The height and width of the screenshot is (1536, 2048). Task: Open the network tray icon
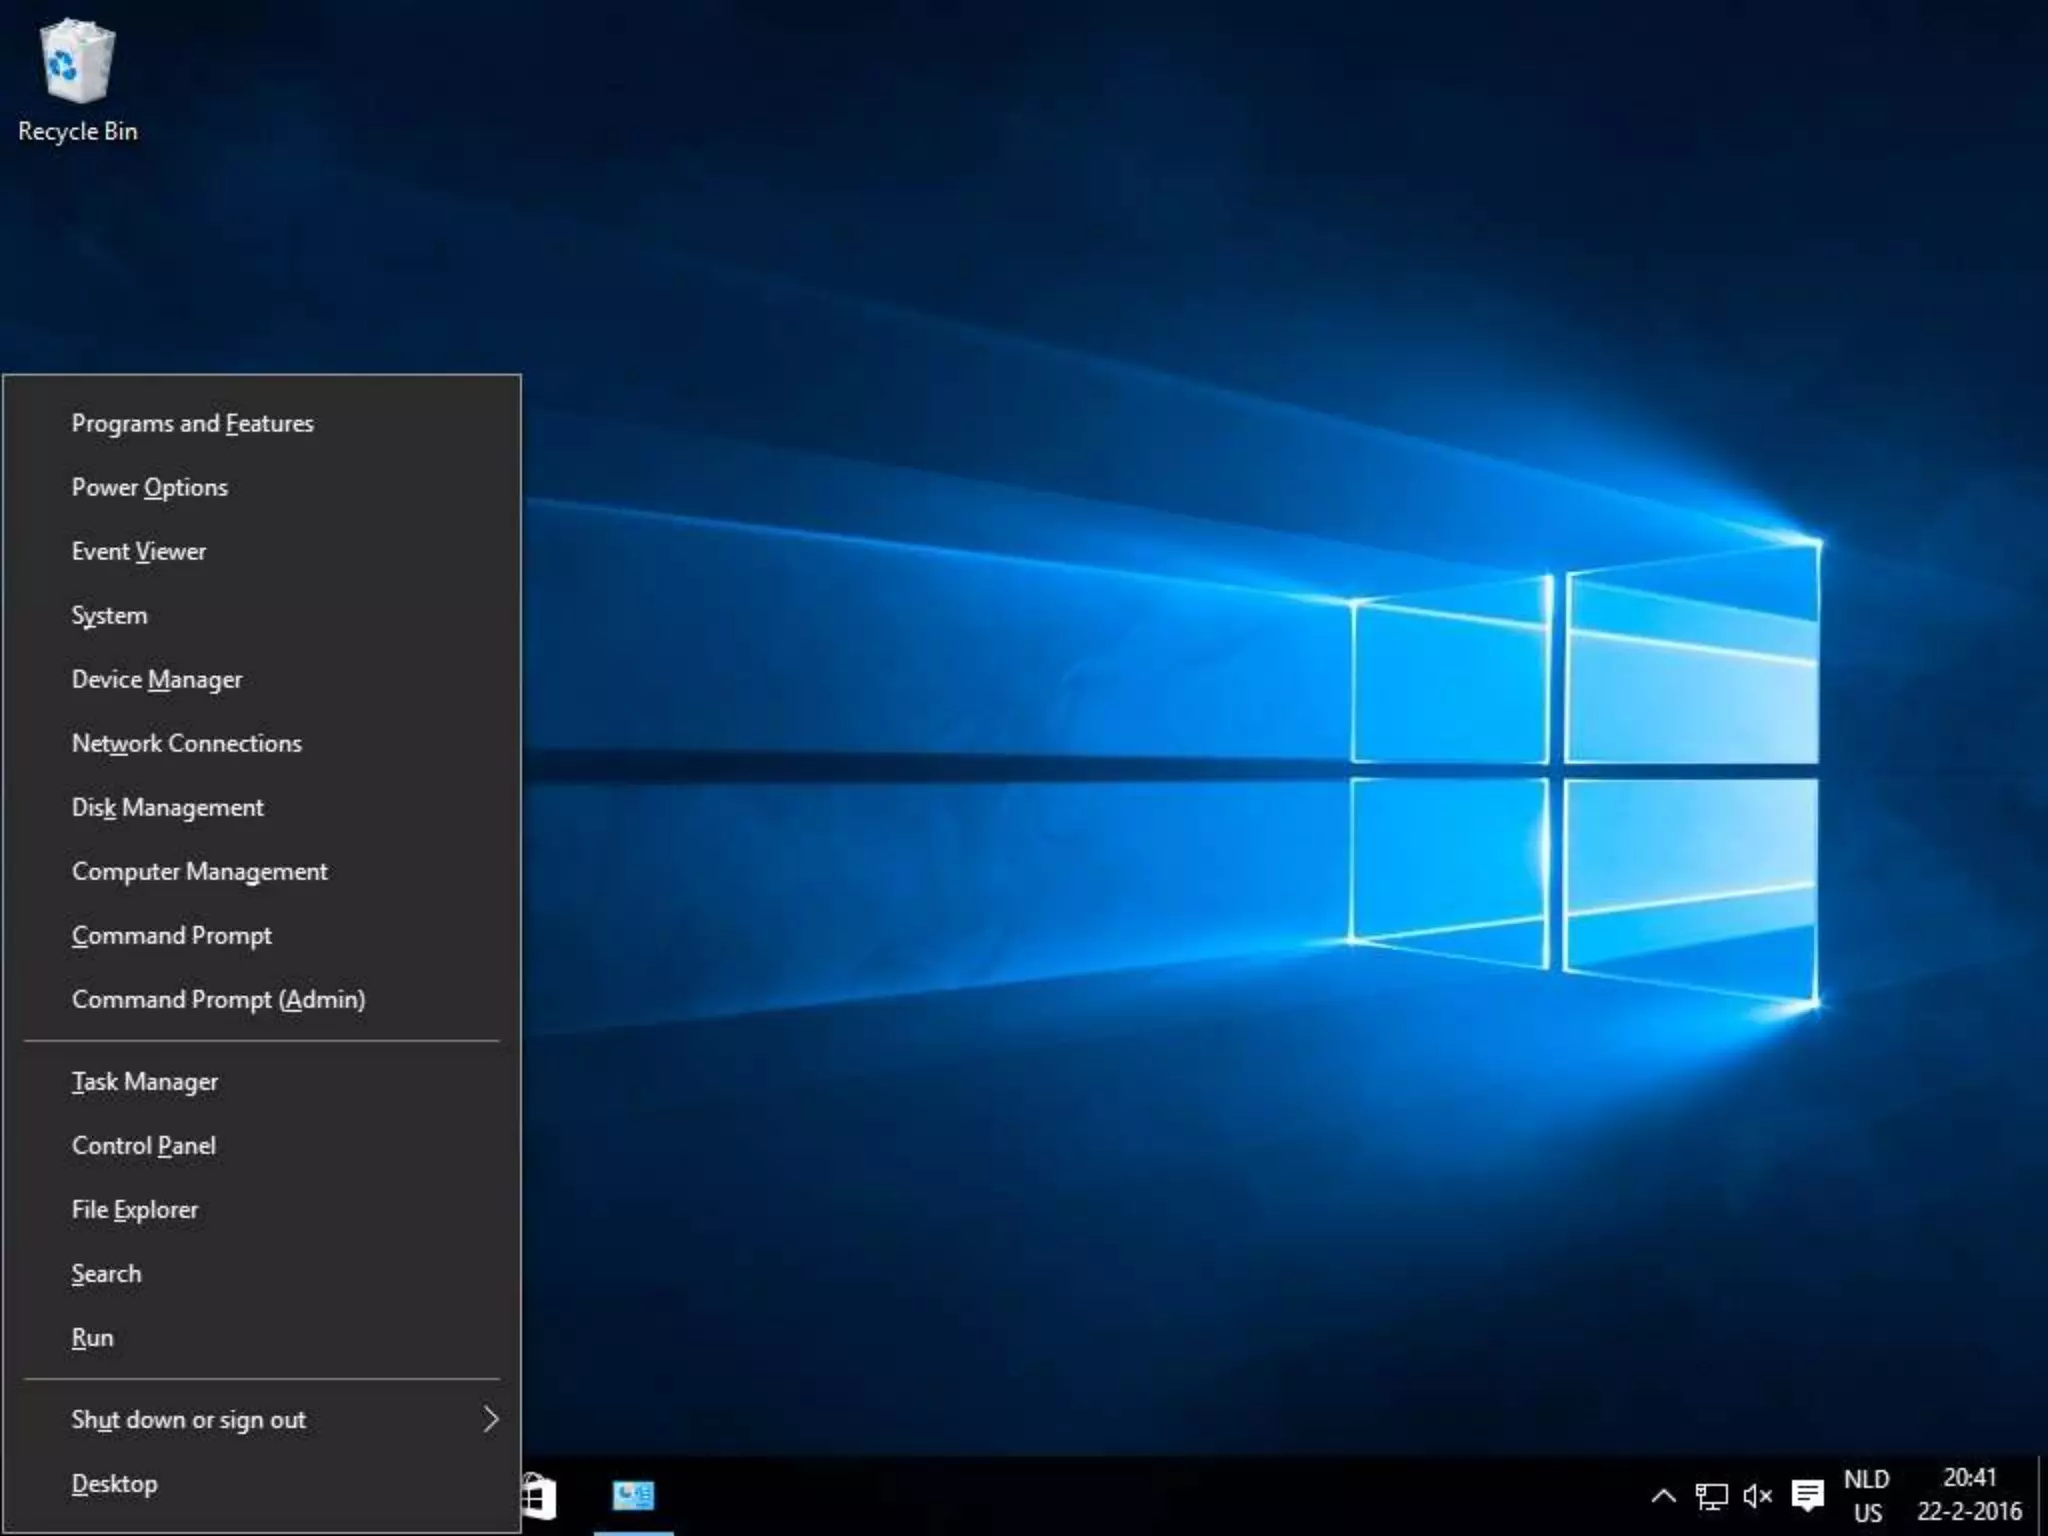pyautogui.click(x=1711, y=1496)
